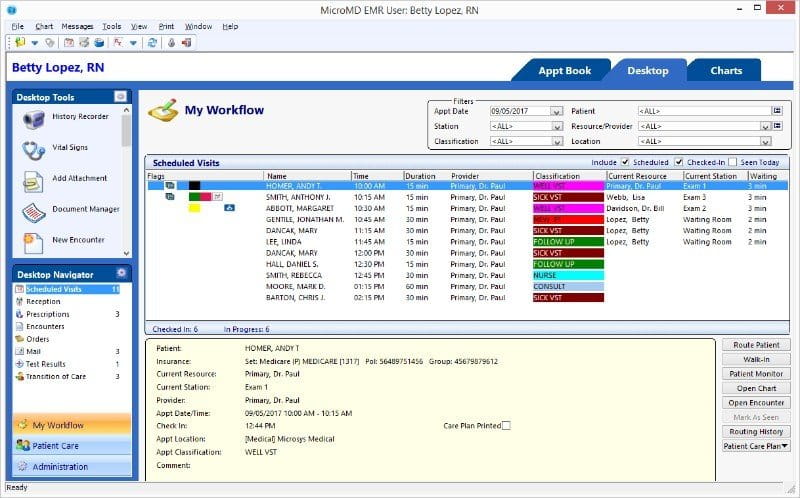The width and height of the screenshot is (800, 498).
Task: Open the Location filter dropdown
Action: (x=765, y=141)
